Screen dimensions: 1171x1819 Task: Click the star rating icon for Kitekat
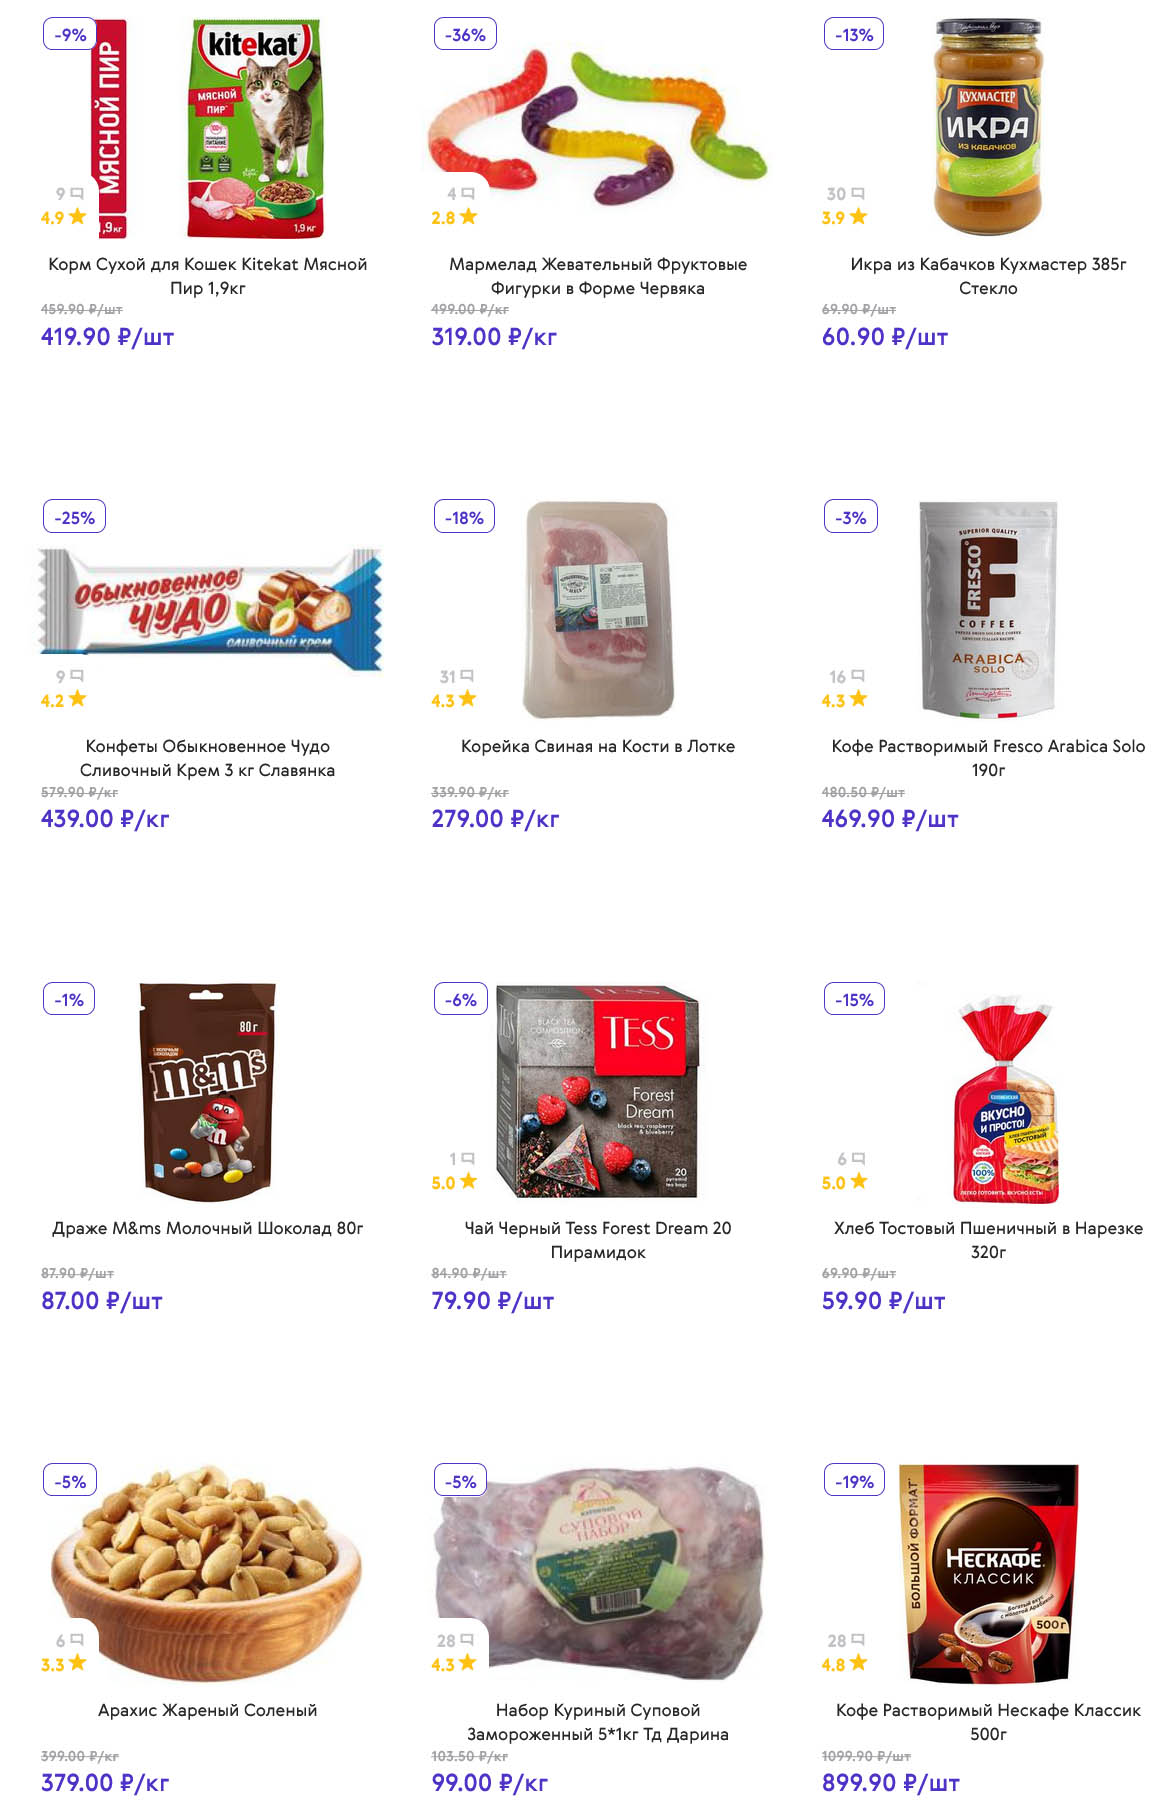tap(77, 216)
